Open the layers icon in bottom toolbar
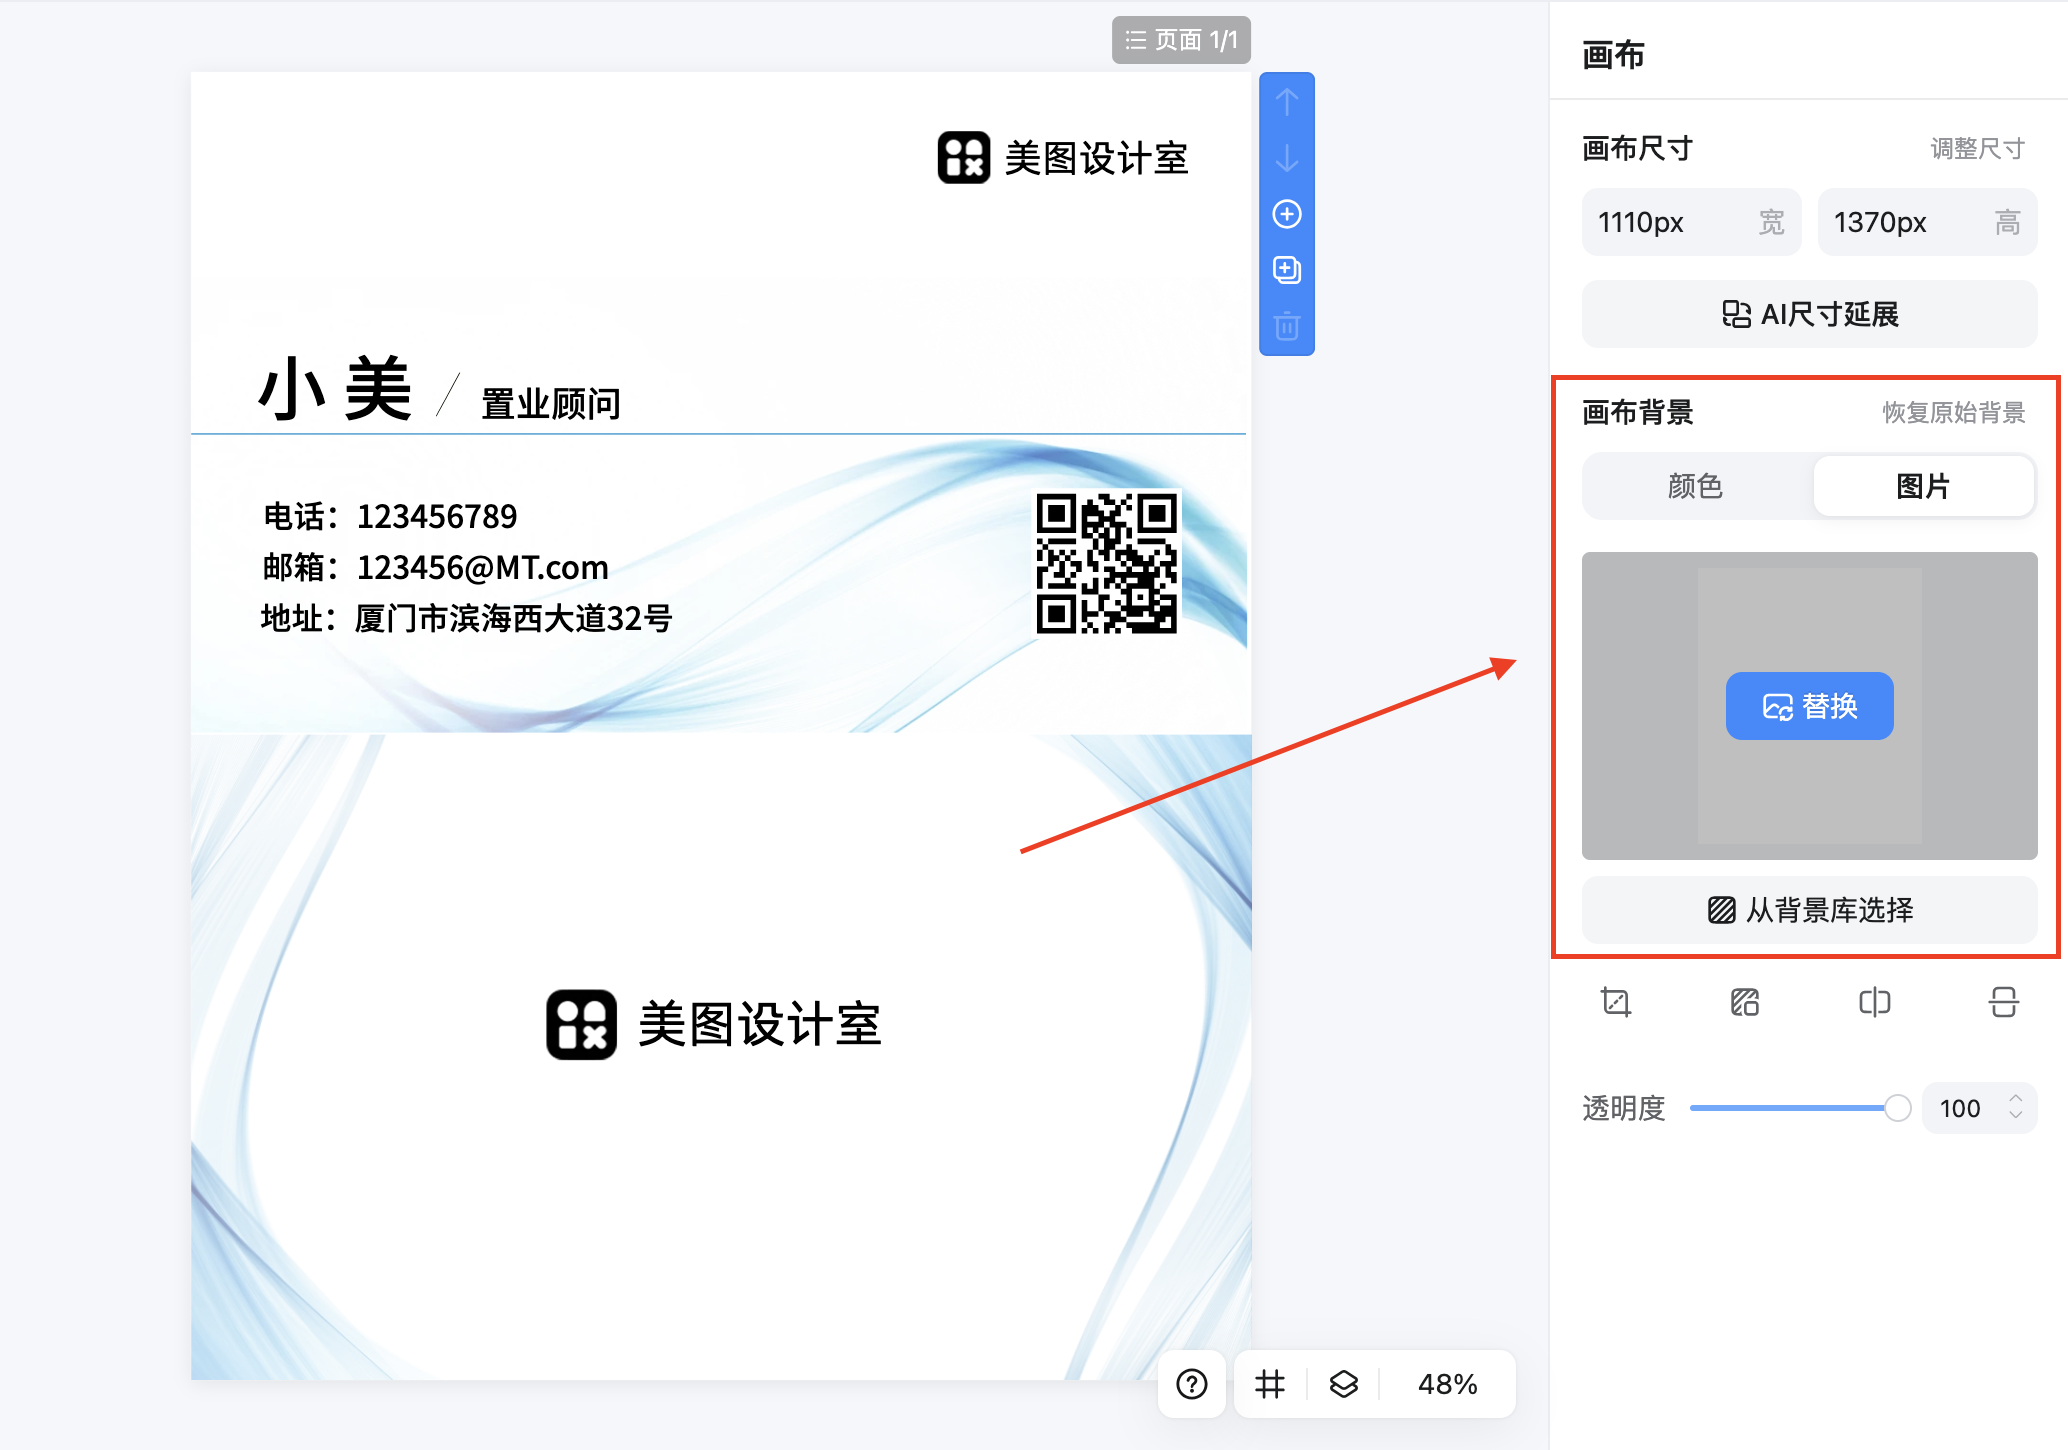This screenshot has height=1450, width=2068. 1343,1384
